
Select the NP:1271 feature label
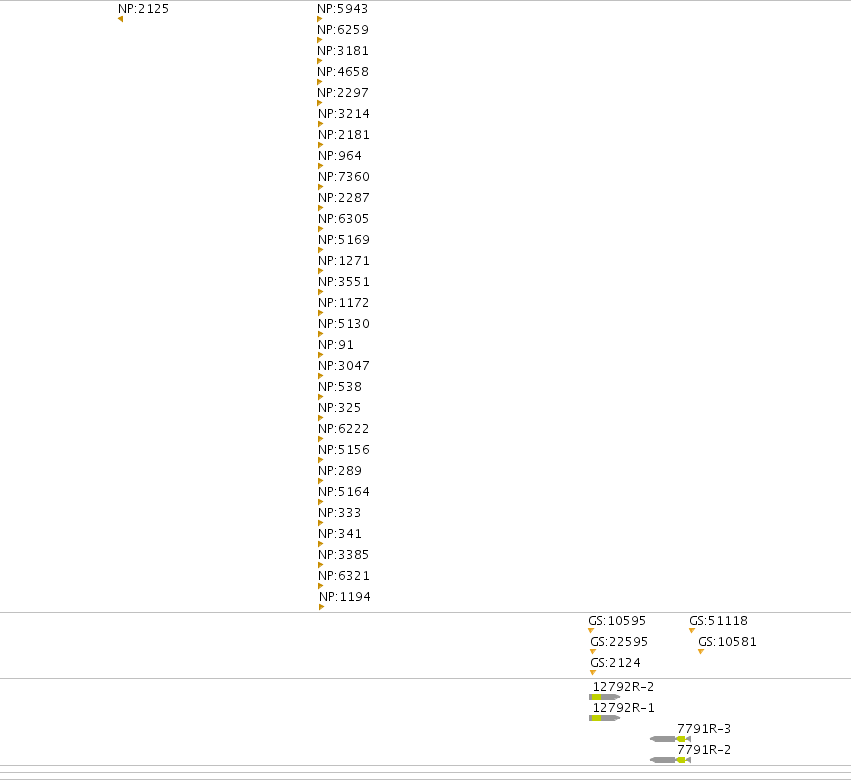click(x=344, y=261)
